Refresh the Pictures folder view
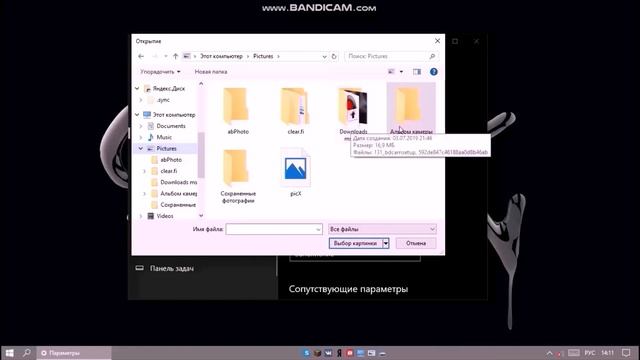The image size is (640, 360). (x=334, y=56)
